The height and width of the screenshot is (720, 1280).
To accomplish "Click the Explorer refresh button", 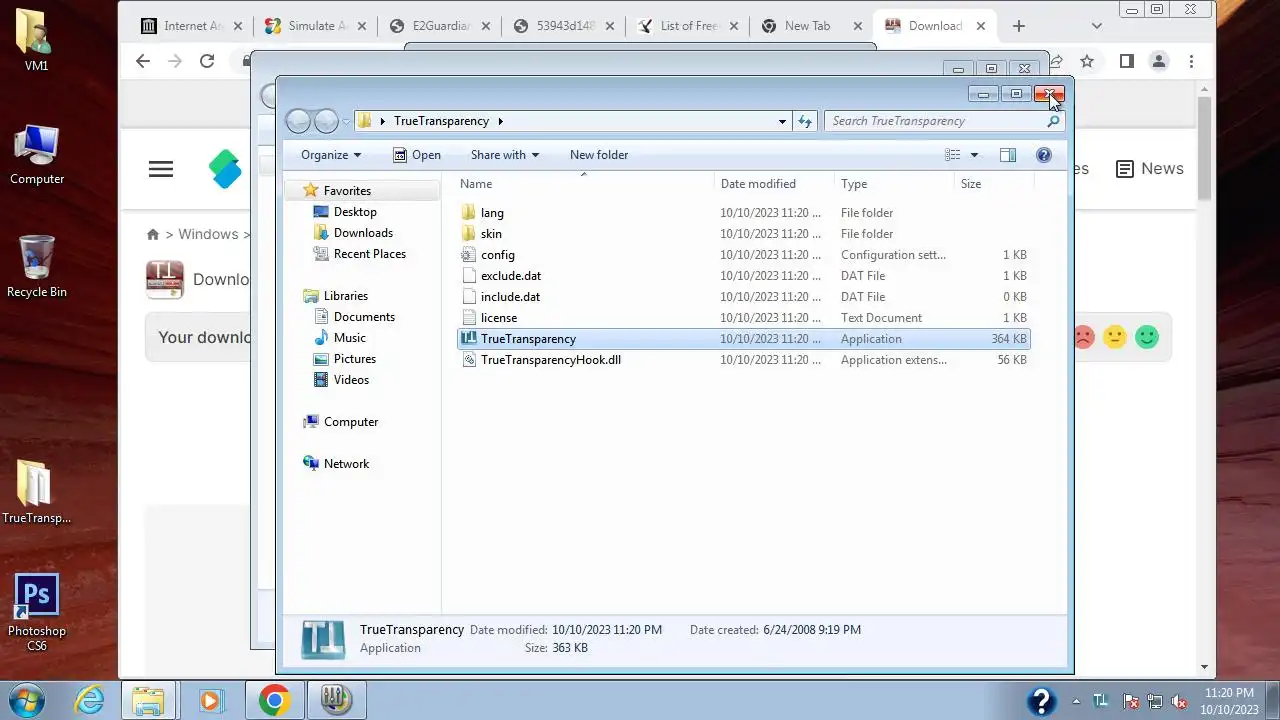I will [805, 121].
